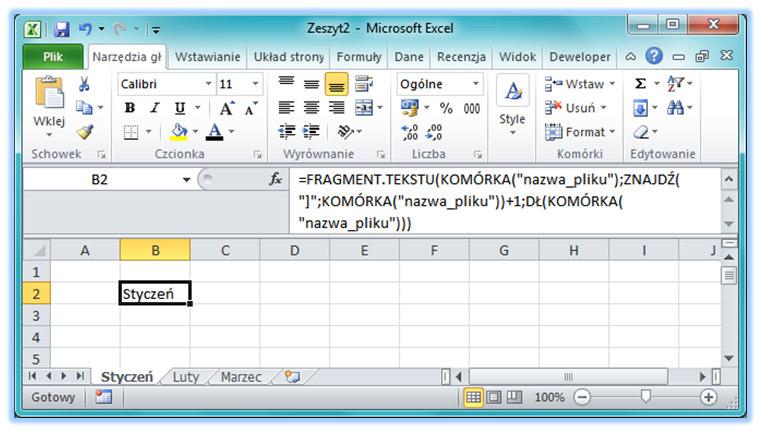Switch to the Wstawianie tab
This screenshot has height=431, width=759.
tap(207, 57)
